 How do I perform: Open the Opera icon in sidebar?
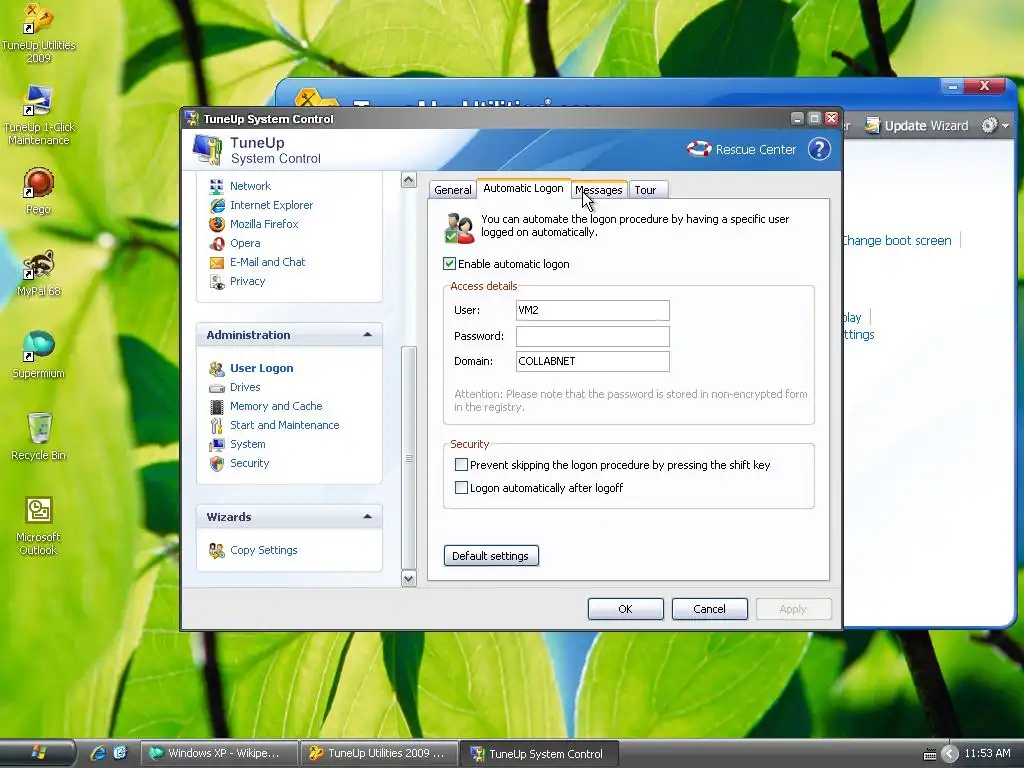tap(216, 243)
